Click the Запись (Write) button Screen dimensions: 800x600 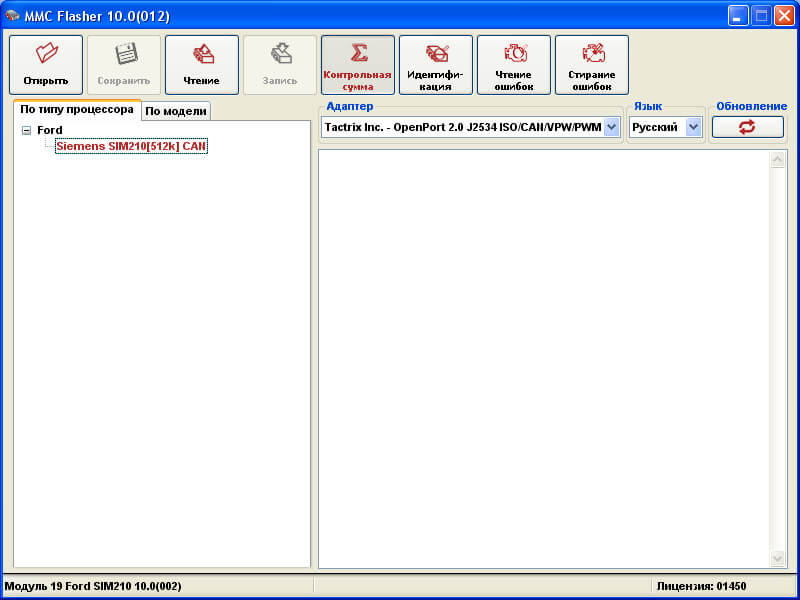coord(280,65)
